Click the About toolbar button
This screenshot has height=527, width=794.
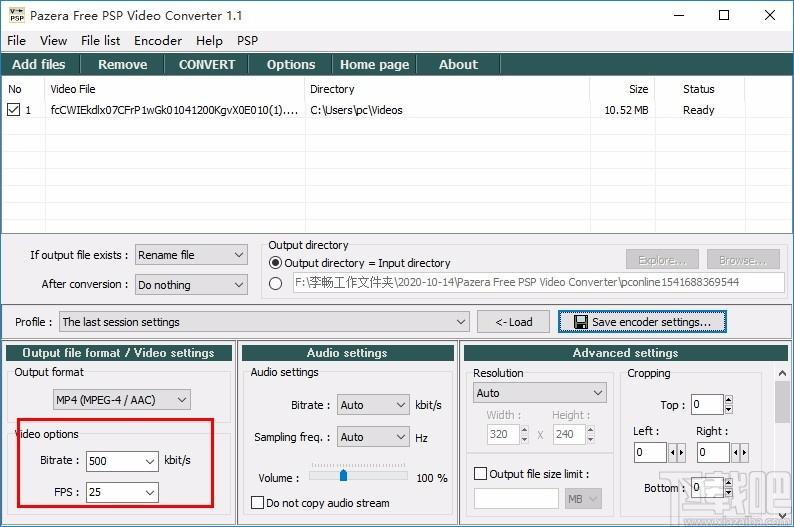tap(458, 65)
